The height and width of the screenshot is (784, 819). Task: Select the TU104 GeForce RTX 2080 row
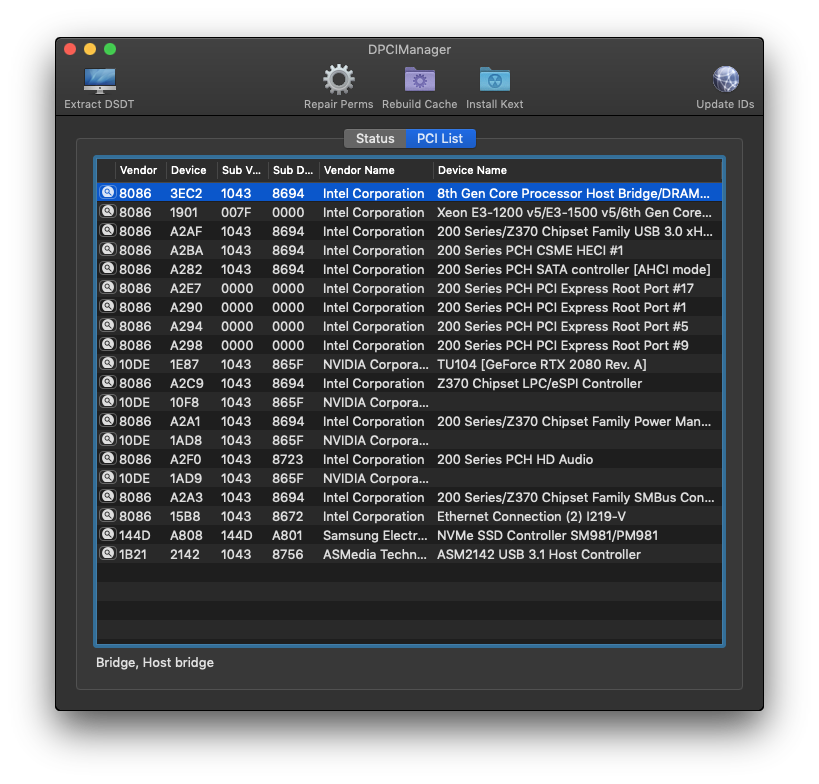(x=410, y=364)
